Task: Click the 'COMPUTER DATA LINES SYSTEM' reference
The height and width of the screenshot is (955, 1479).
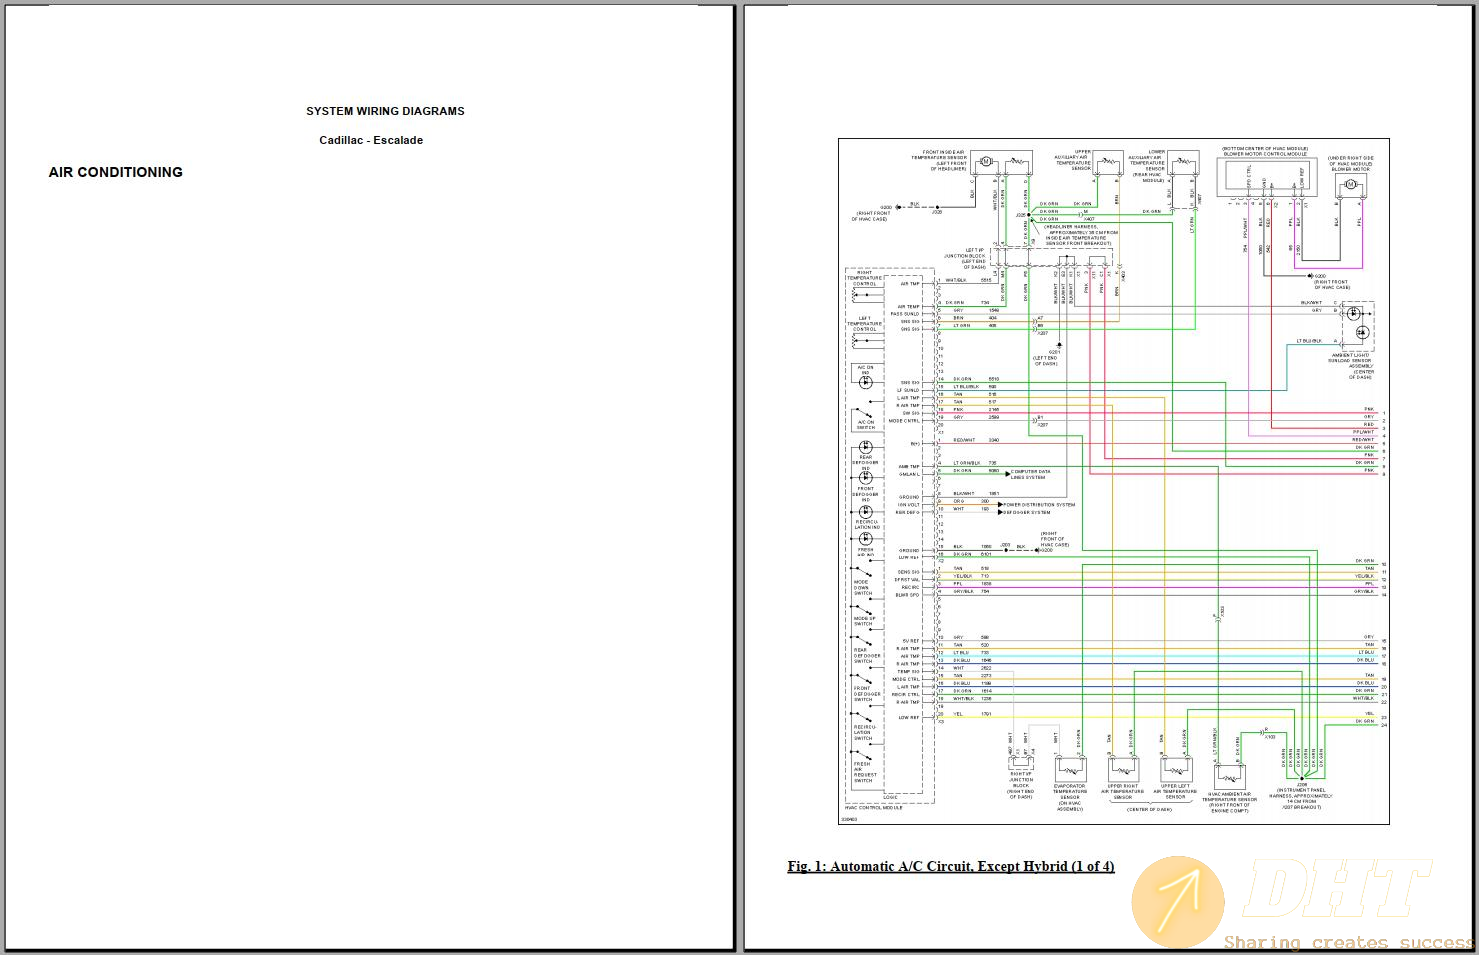Action: (1030, 474)
